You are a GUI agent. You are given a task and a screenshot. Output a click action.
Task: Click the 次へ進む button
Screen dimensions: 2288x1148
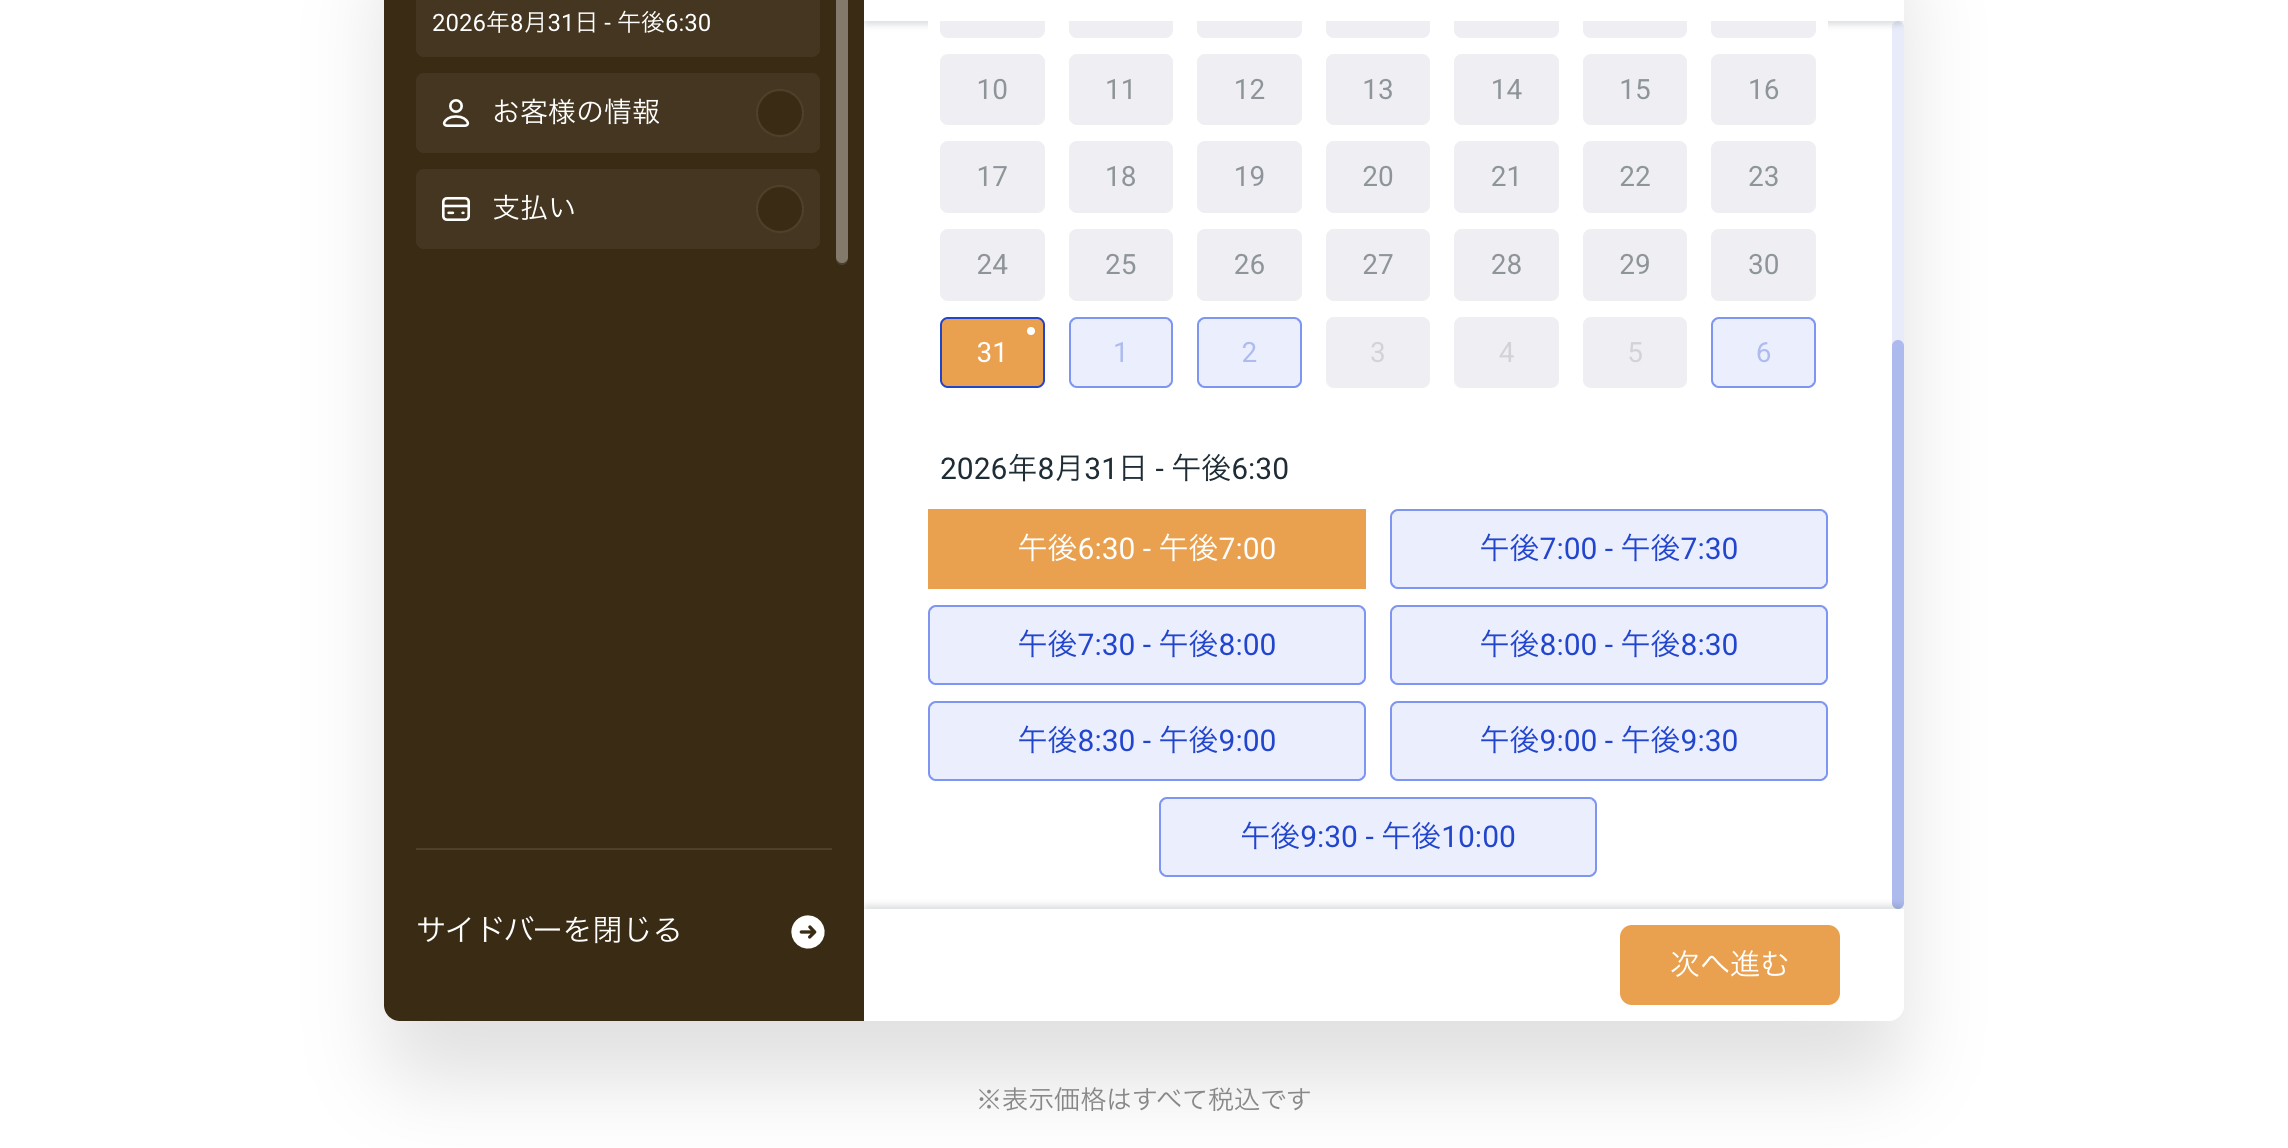[1730, 965]
